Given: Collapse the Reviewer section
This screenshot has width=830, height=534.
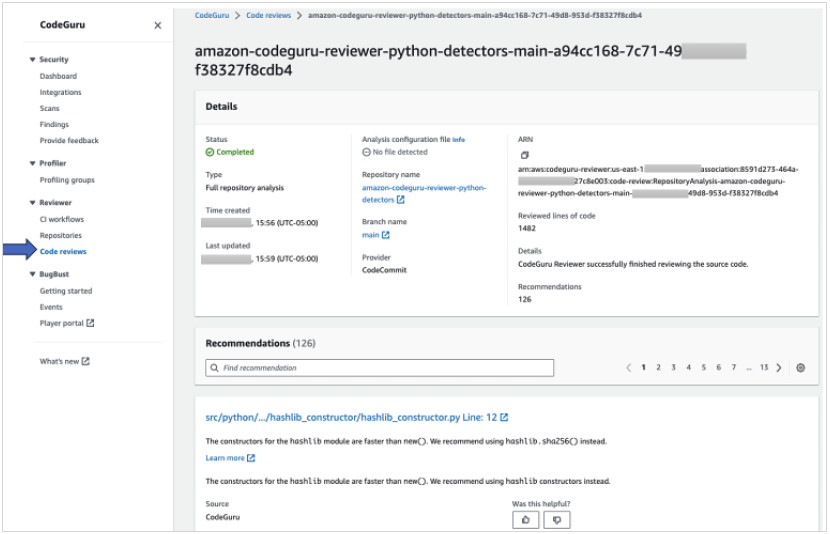Looking at the screenshot, I should 32,203.
